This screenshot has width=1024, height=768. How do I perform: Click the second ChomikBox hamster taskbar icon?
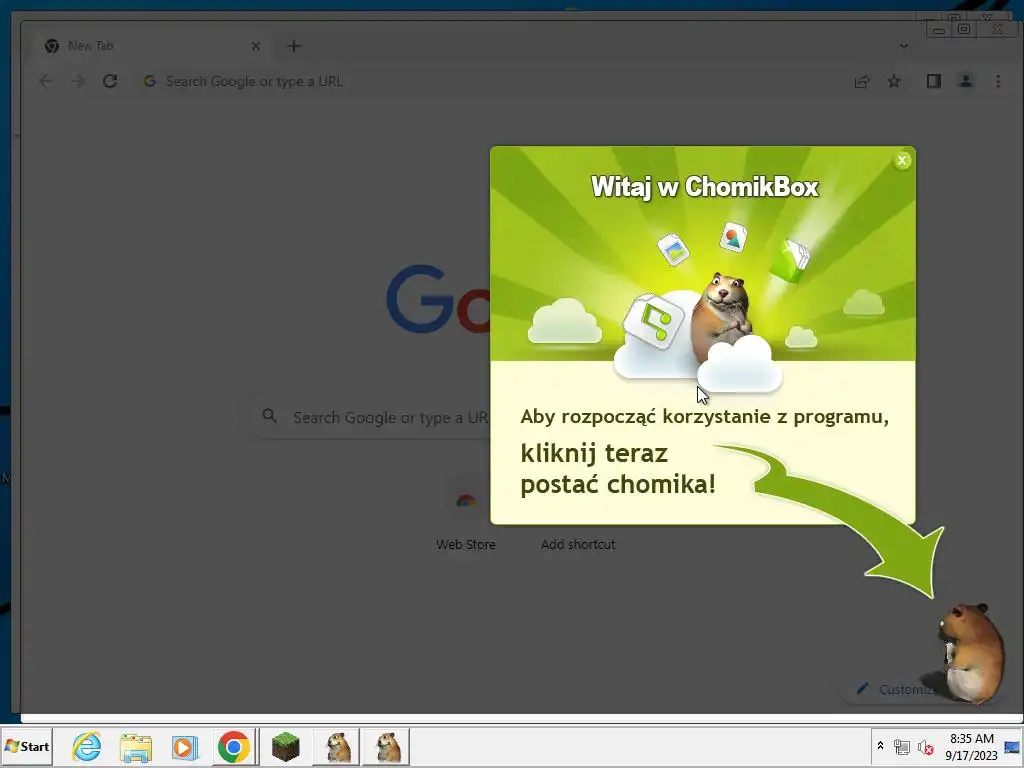[389, 747]
